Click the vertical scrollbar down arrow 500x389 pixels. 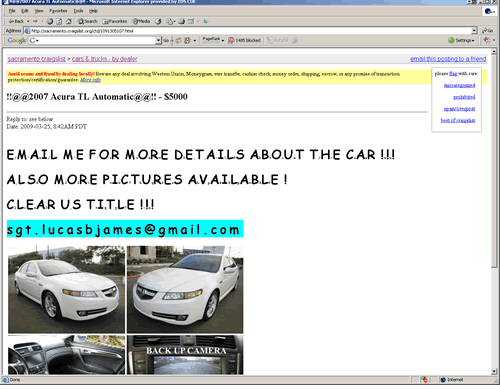tap(494, 371)
